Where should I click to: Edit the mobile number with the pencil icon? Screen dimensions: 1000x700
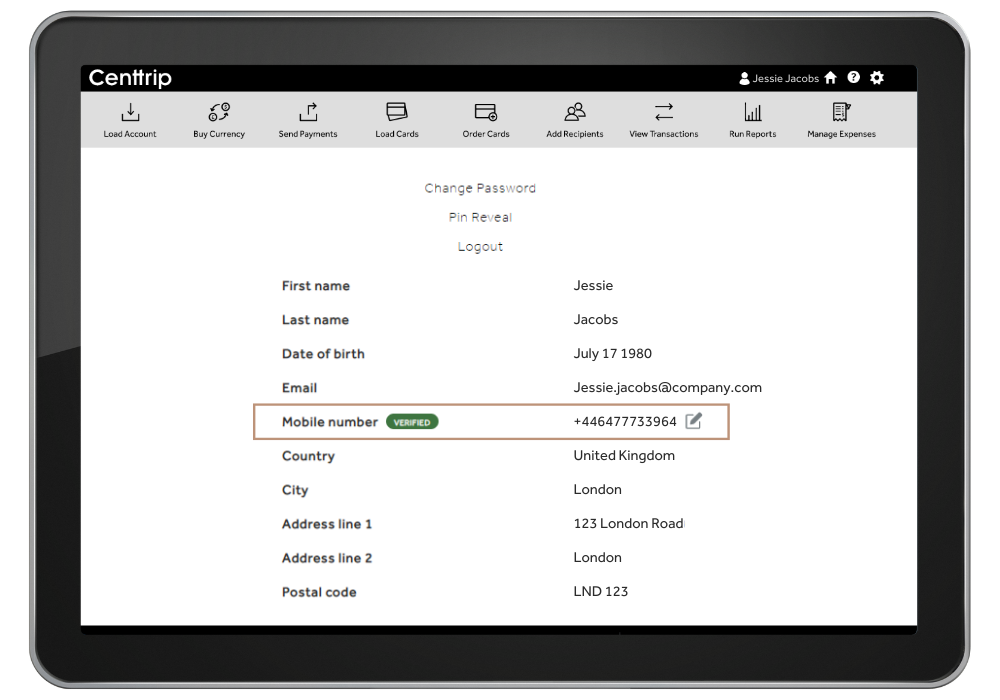[x=693, y=421]
